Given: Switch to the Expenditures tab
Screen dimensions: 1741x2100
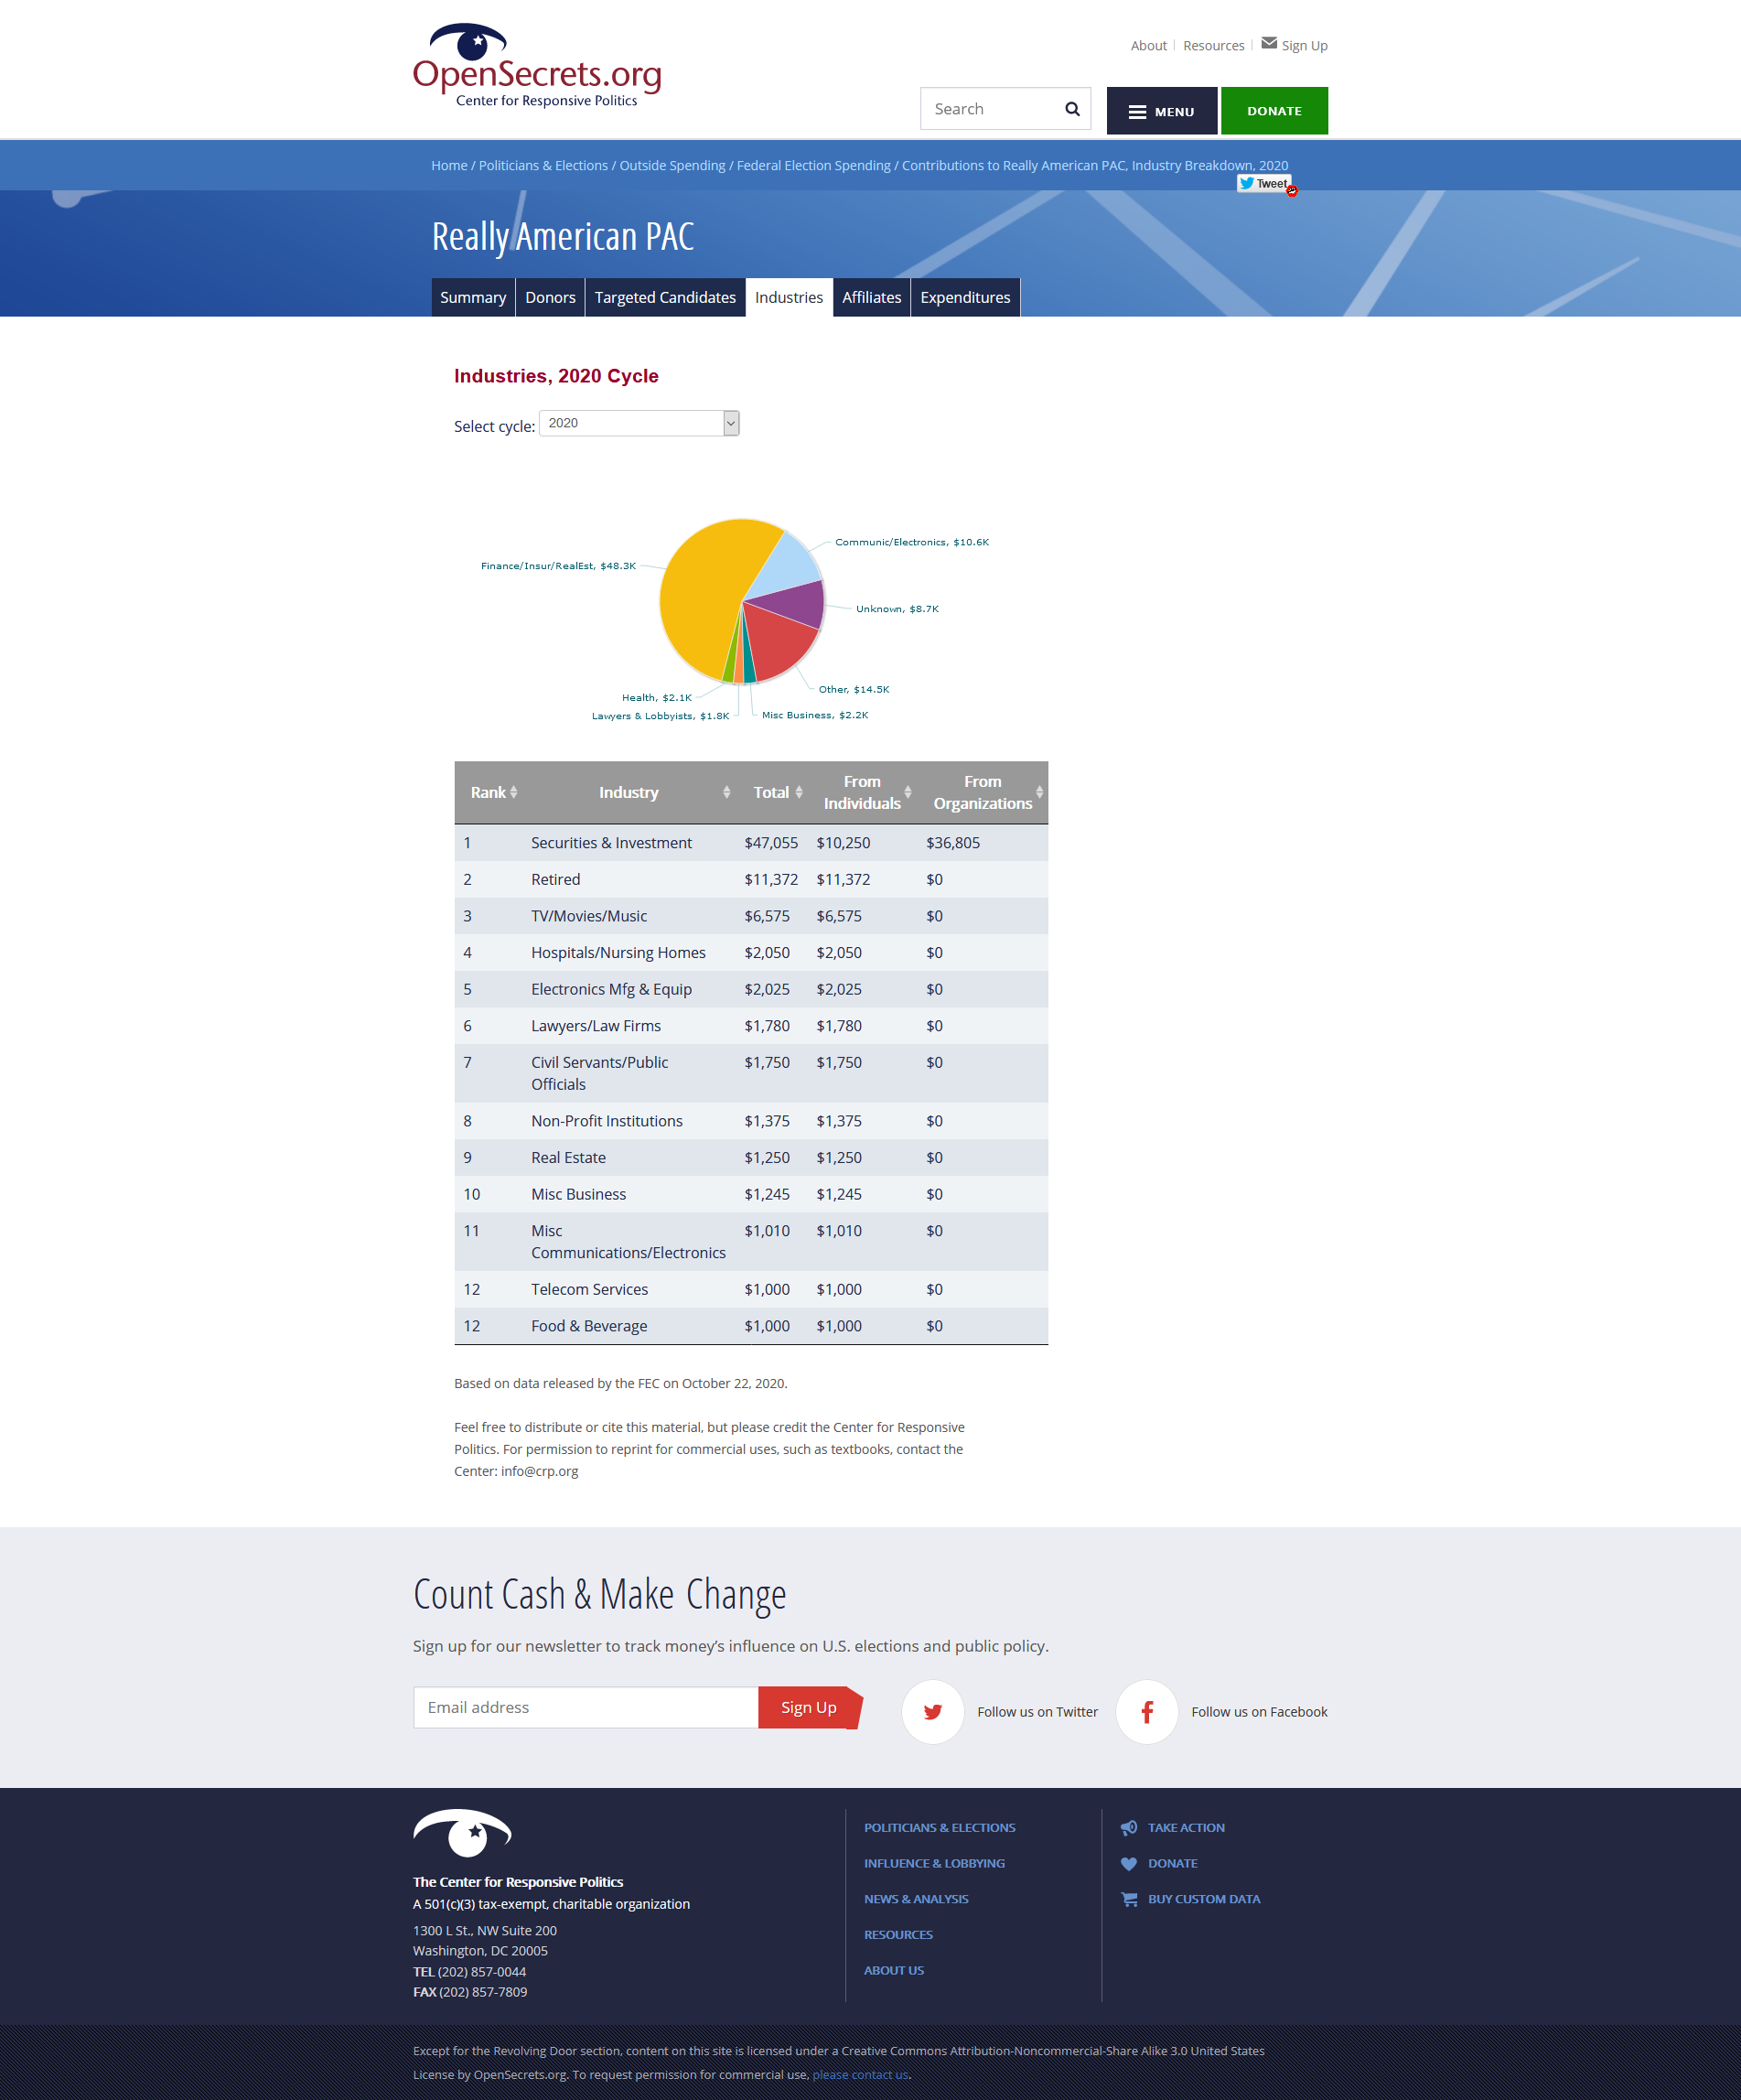Looking at the screenshot, I should tap(965, 297).
